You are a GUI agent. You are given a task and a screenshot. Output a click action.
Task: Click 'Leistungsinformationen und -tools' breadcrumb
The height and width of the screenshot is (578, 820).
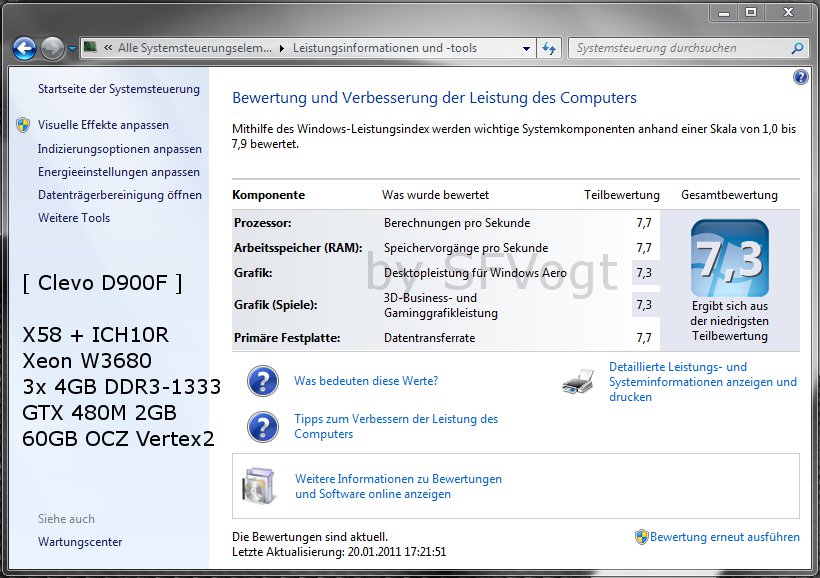click(x=384, y=48)
